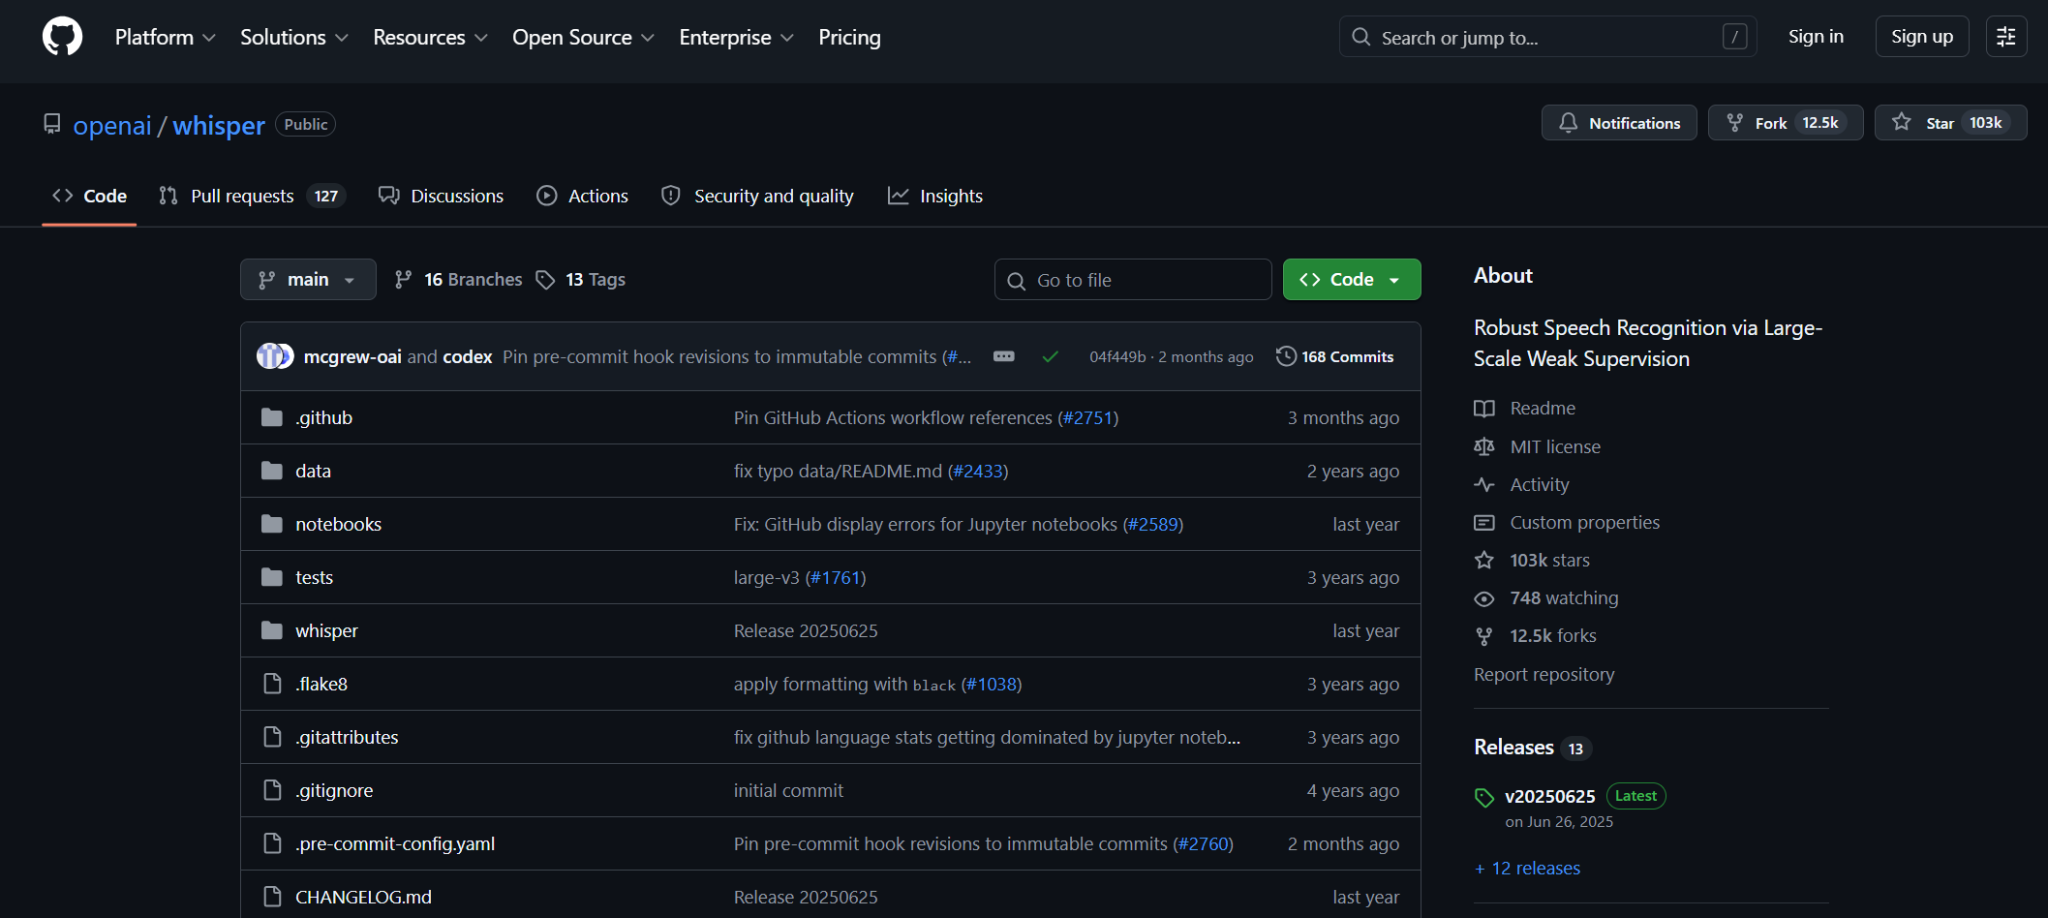Open the whisper repository link
This screenshot has width=2048, height=918.
point(218,125)
